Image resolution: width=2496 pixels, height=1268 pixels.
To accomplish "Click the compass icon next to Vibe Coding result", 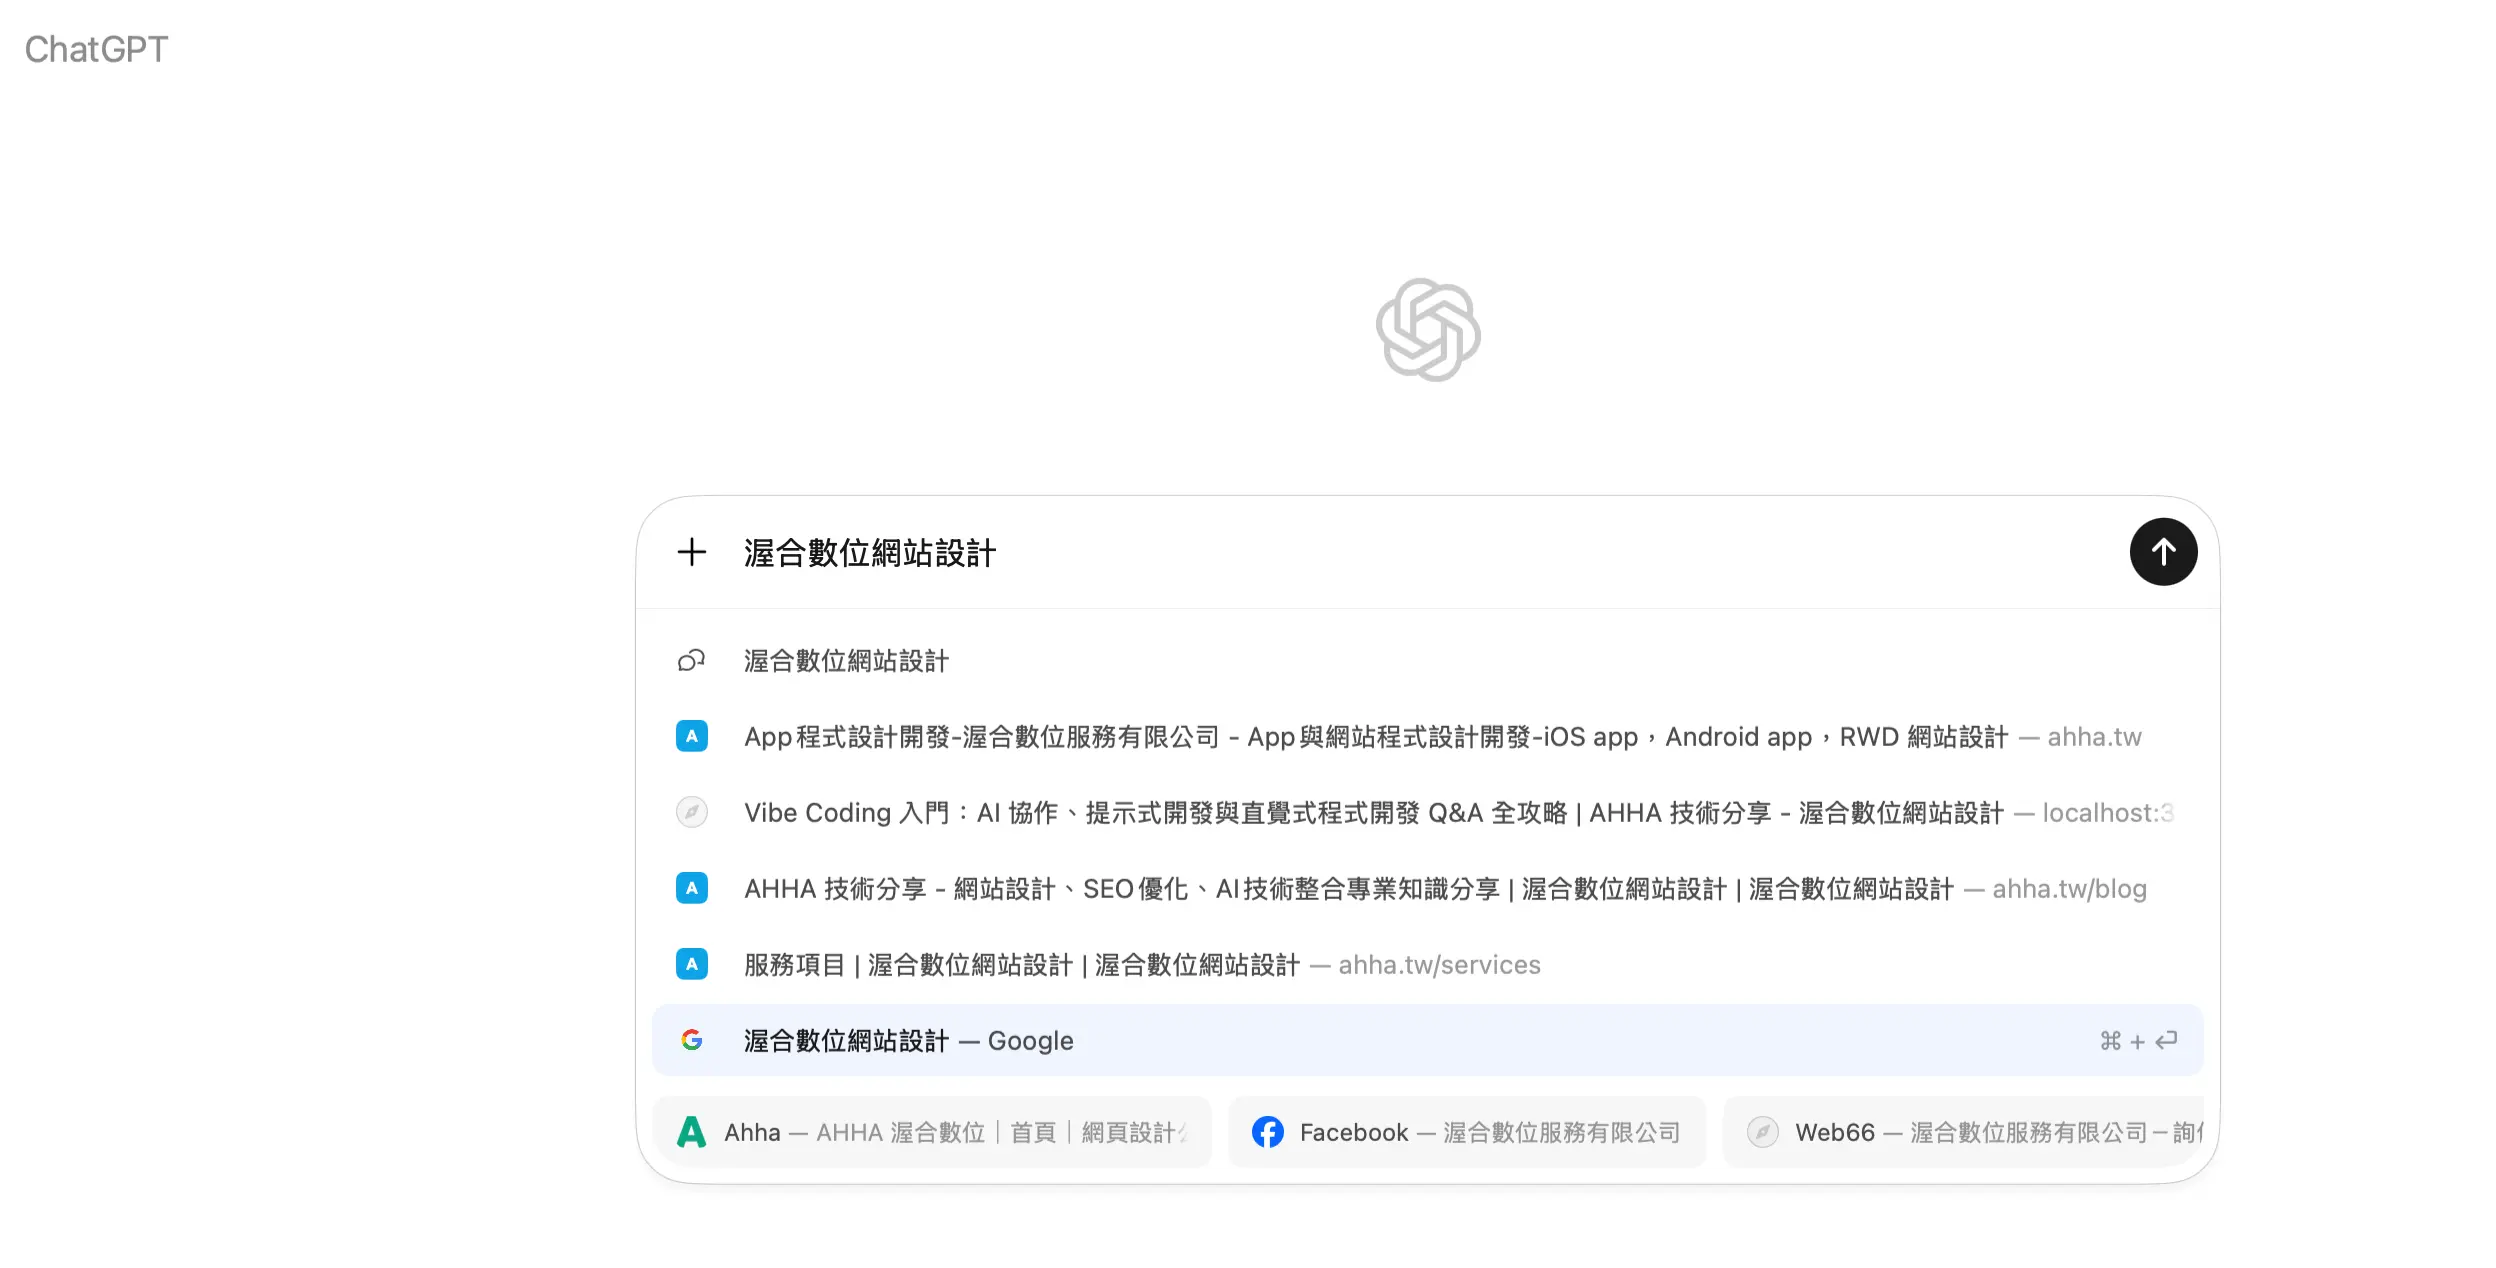I will (x=691, y=812).
